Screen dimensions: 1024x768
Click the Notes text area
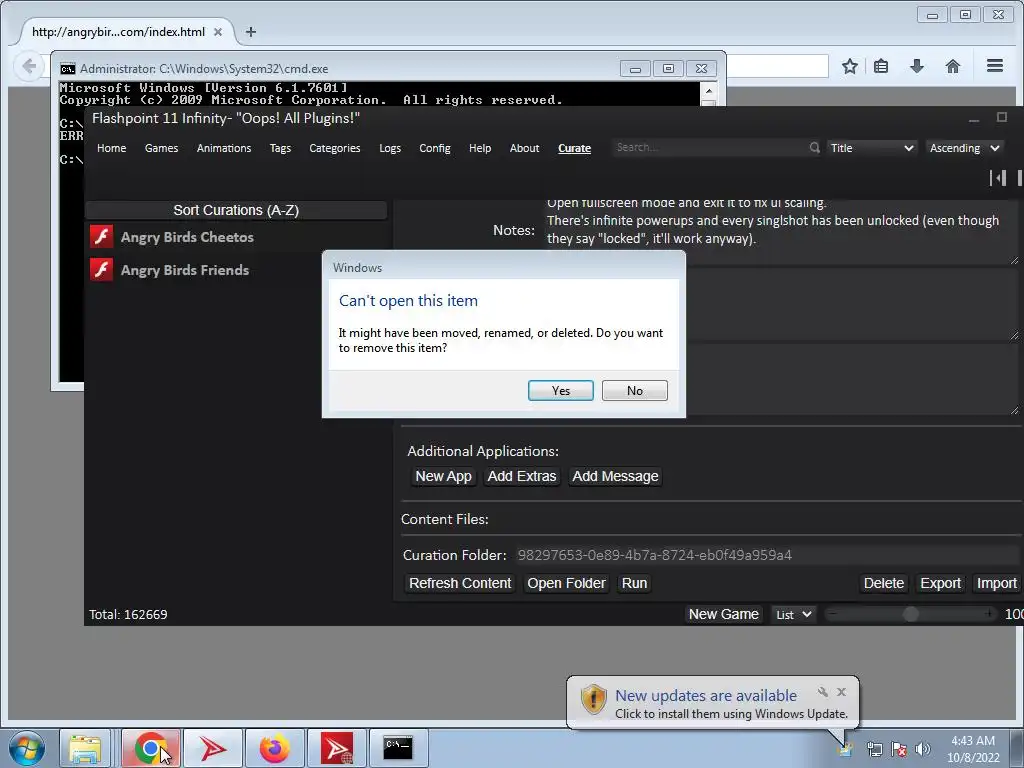[780, 230]
